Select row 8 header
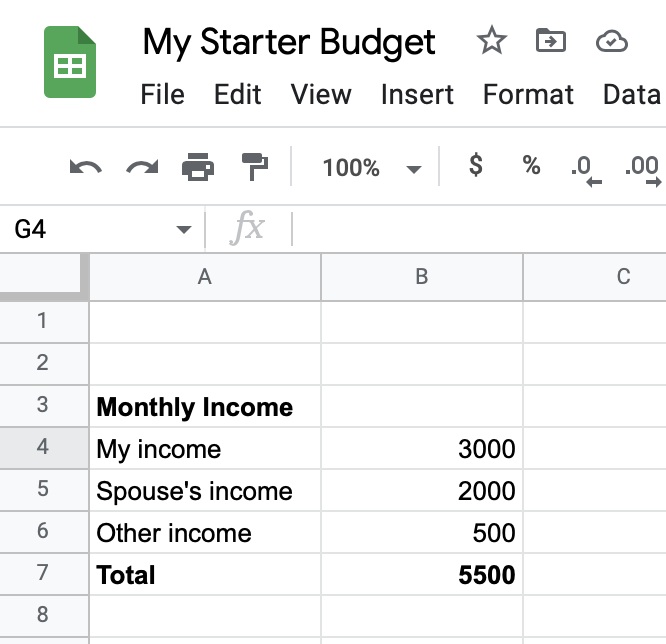 click(x=44, y=616)
